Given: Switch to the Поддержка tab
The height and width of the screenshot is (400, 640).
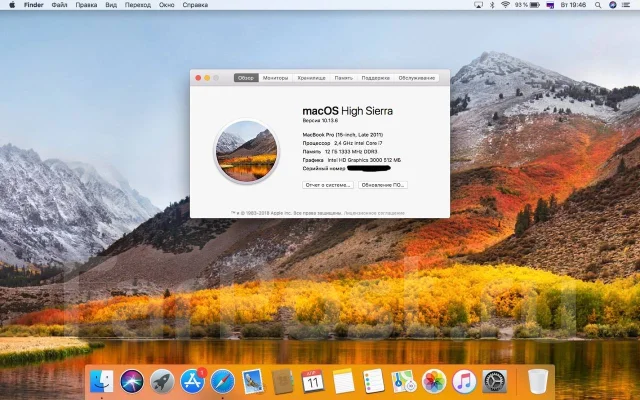Looking at the screenshot, I should [x=376, y=78].
